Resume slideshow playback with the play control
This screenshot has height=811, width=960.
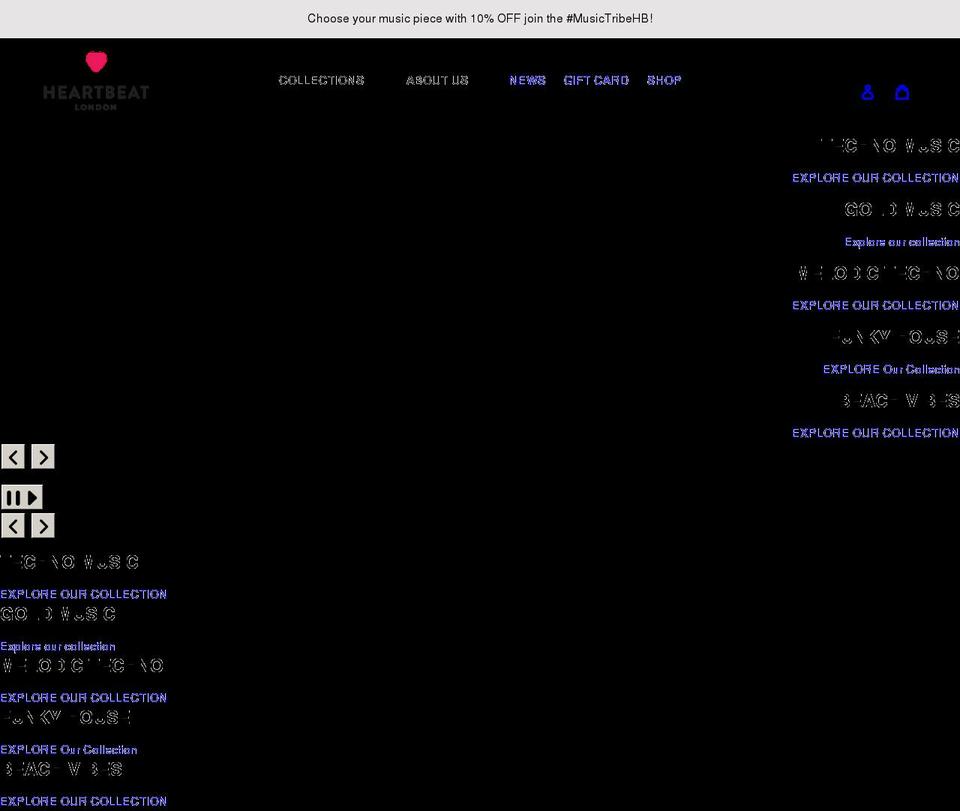point(30,497)
